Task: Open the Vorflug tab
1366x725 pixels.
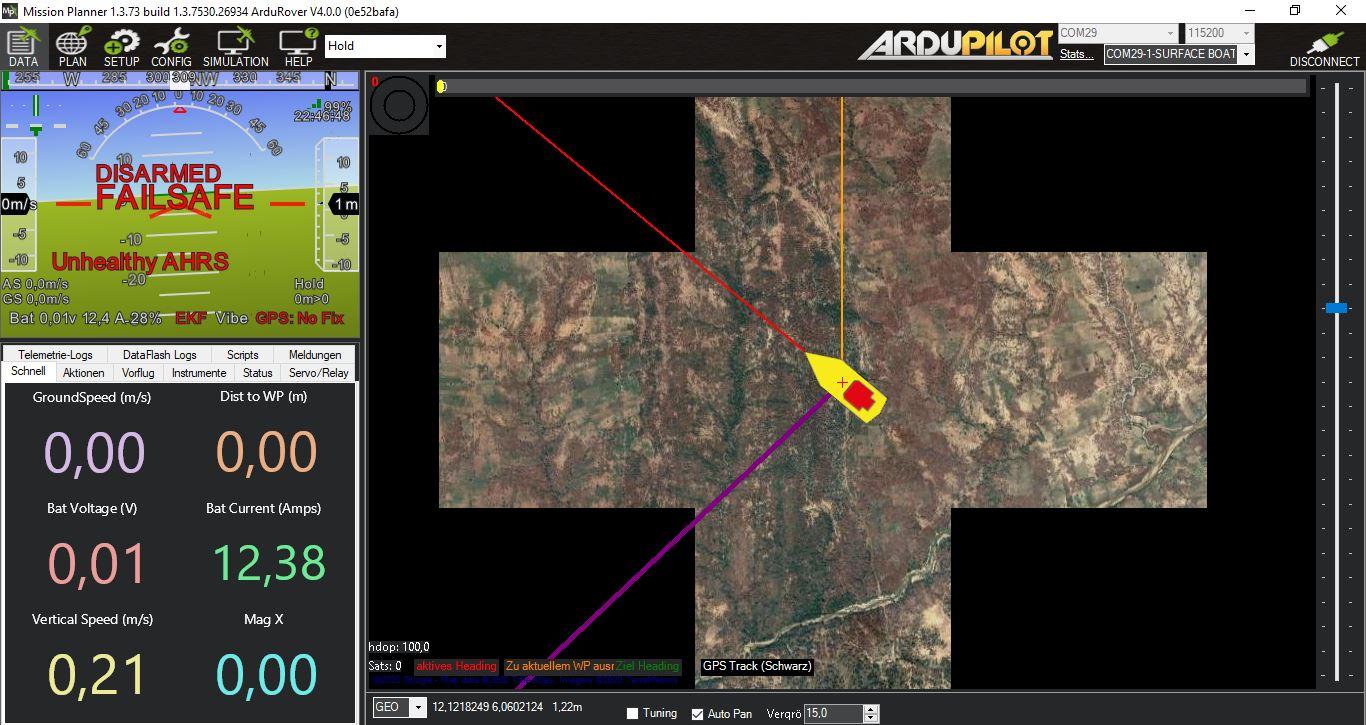Action: pos(138,373)
